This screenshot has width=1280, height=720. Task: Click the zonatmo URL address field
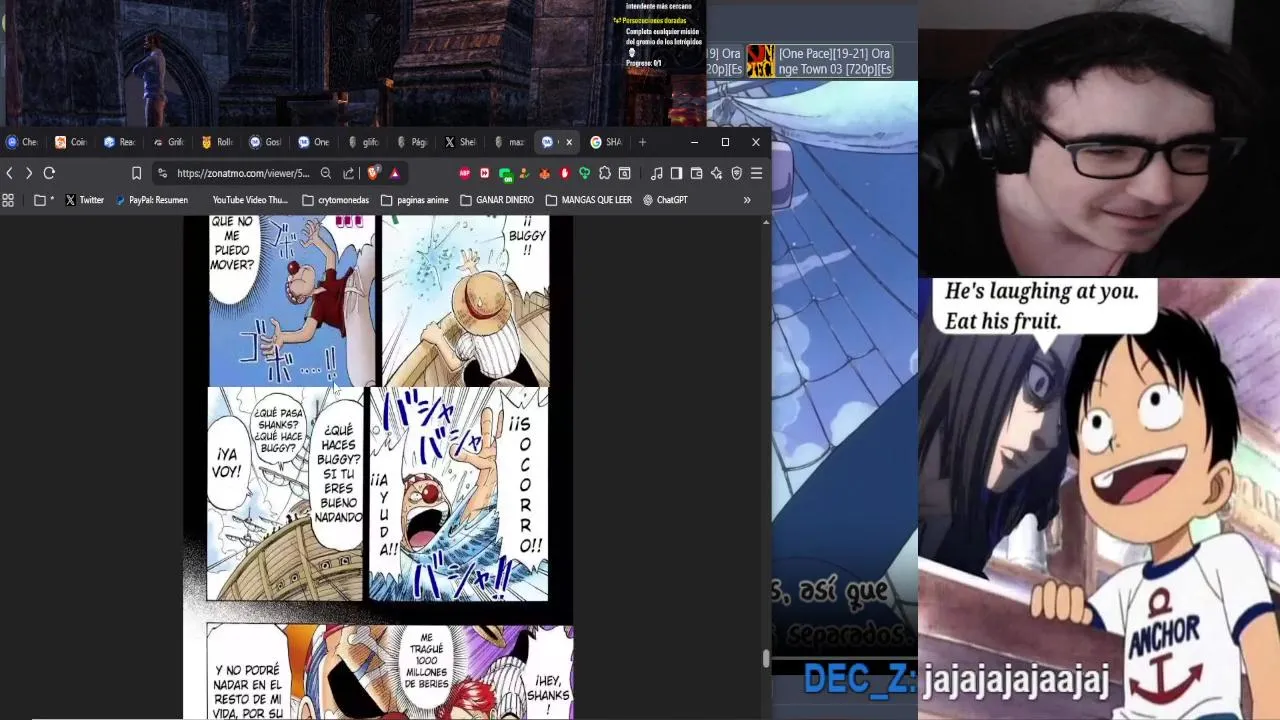coord(243,173)
